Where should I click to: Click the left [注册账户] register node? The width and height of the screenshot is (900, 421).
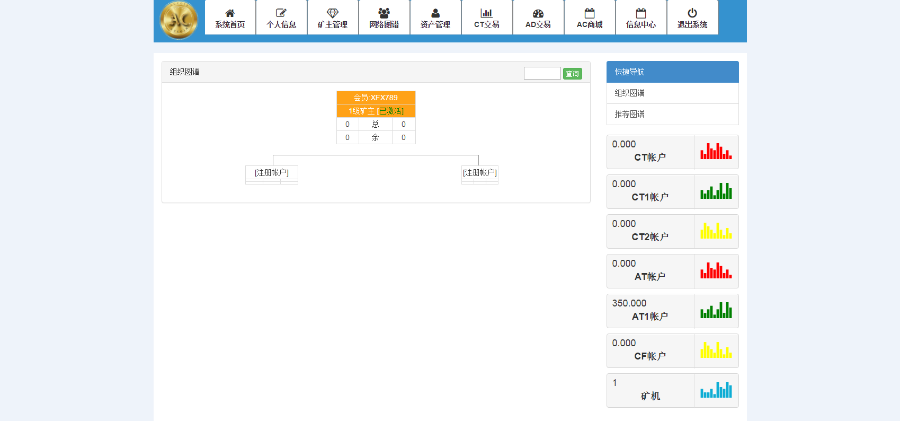click(271, 172)
